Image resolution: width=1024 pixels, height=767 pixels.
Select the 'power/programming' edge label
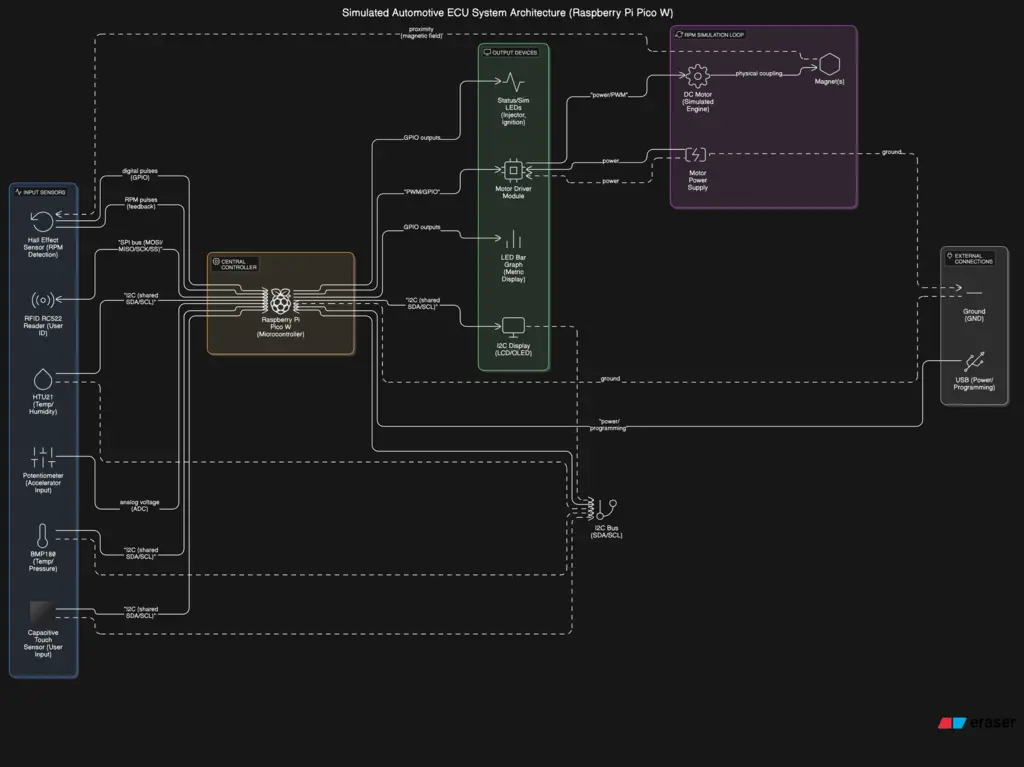click(608, 425)
